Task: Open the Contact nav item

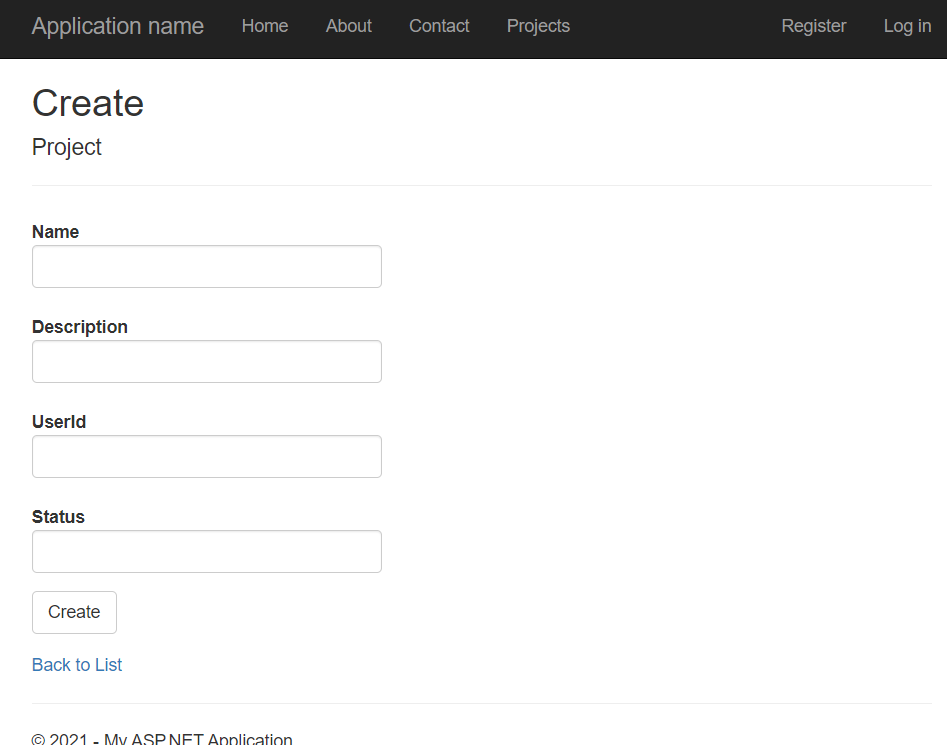Action: [439, 27]
